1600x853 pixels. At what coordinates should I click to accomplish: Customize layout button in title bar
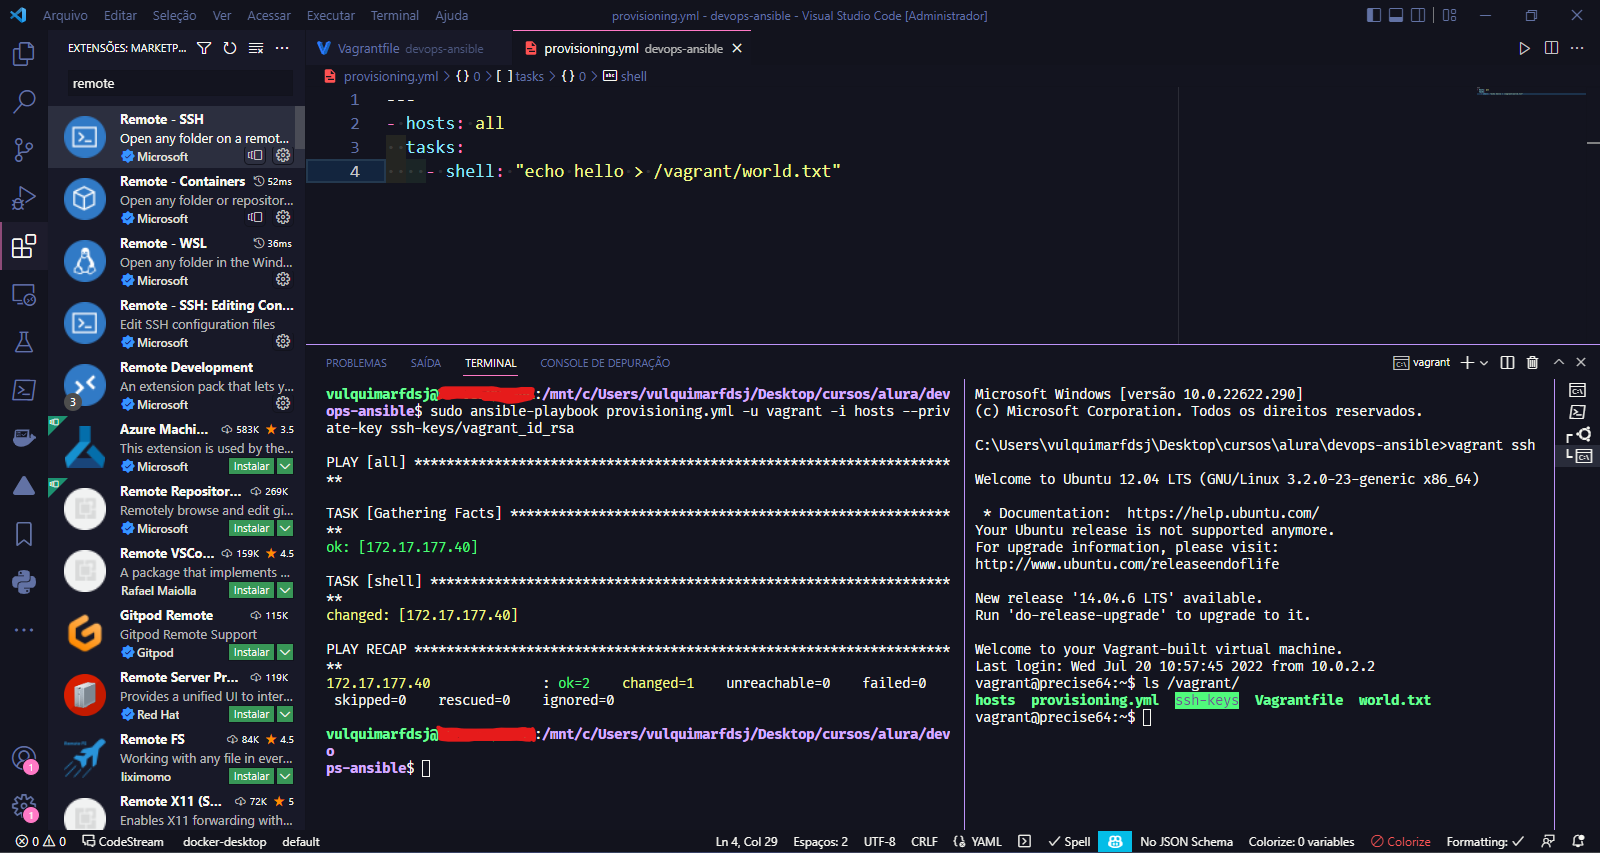(1450, 15)
